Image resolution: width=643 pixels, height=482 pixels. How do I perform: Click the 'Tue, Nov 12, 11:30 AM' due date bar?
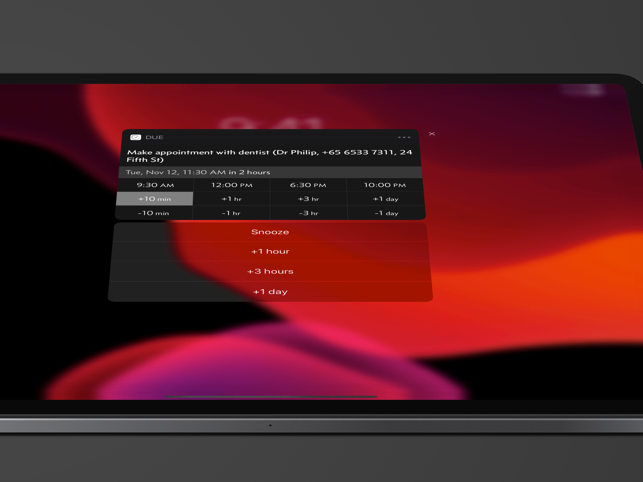click(x=270, y=172)
